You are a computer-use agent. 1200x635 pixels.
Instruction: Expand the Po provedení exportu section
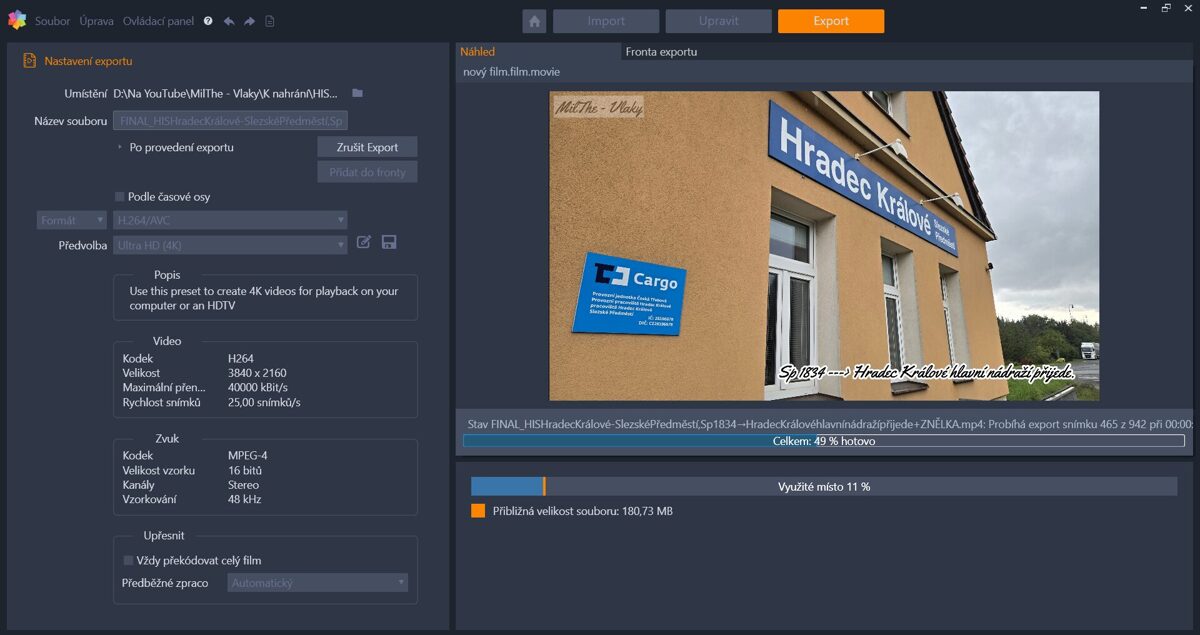click(118, 146)
